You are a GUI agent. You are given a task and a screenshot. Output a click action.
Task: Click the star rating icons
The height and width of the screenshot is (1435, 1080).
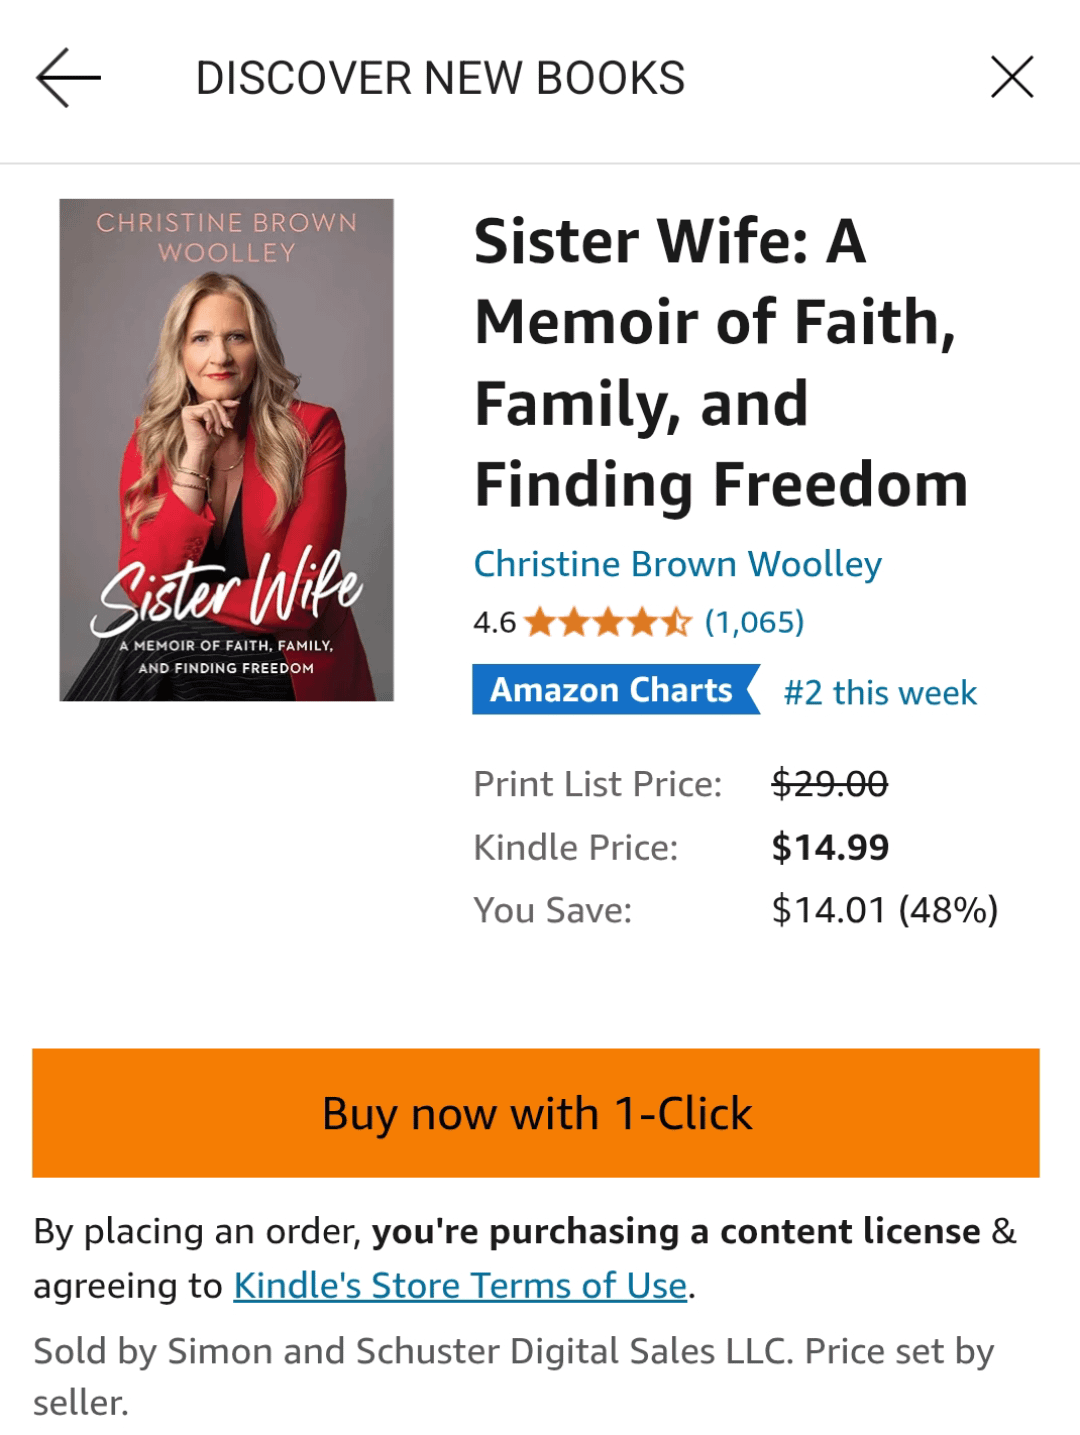click(x=608, y=623)
